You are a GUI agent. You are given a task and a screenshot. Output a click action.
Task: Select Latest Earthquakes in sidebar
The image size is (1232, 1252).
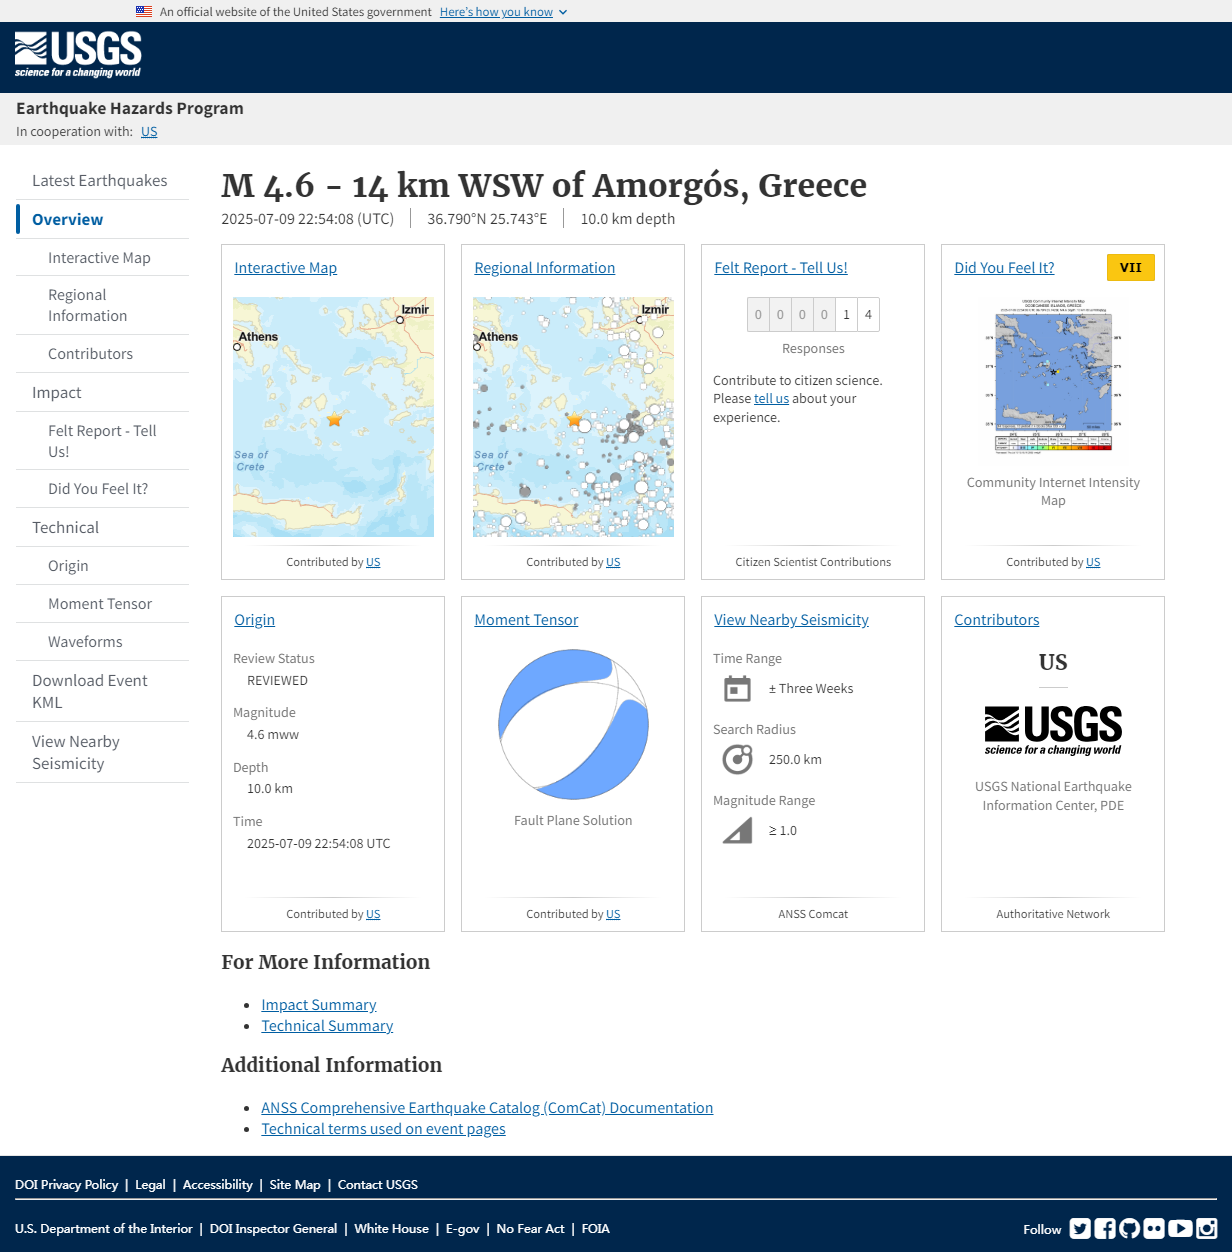pos(100,181)
